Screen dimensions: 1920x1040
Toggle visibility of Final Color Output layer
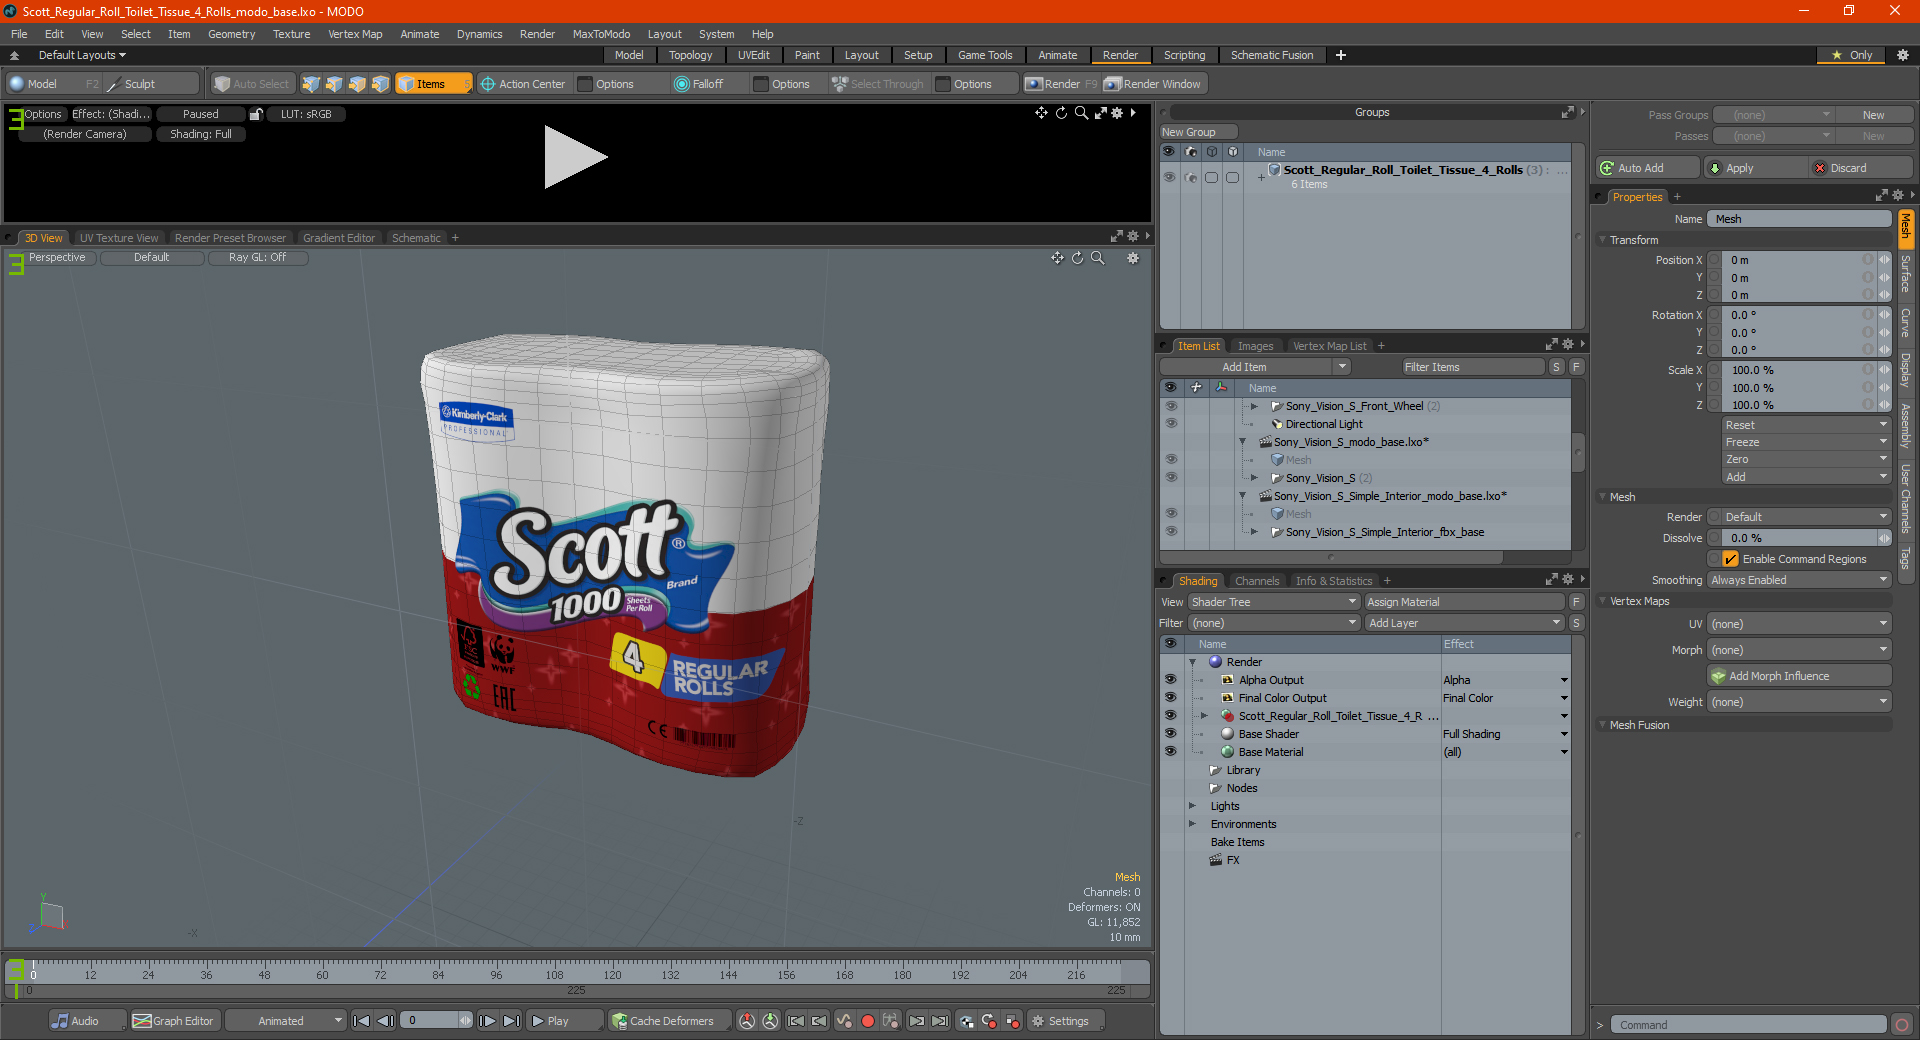click(x=1170, y=698)
